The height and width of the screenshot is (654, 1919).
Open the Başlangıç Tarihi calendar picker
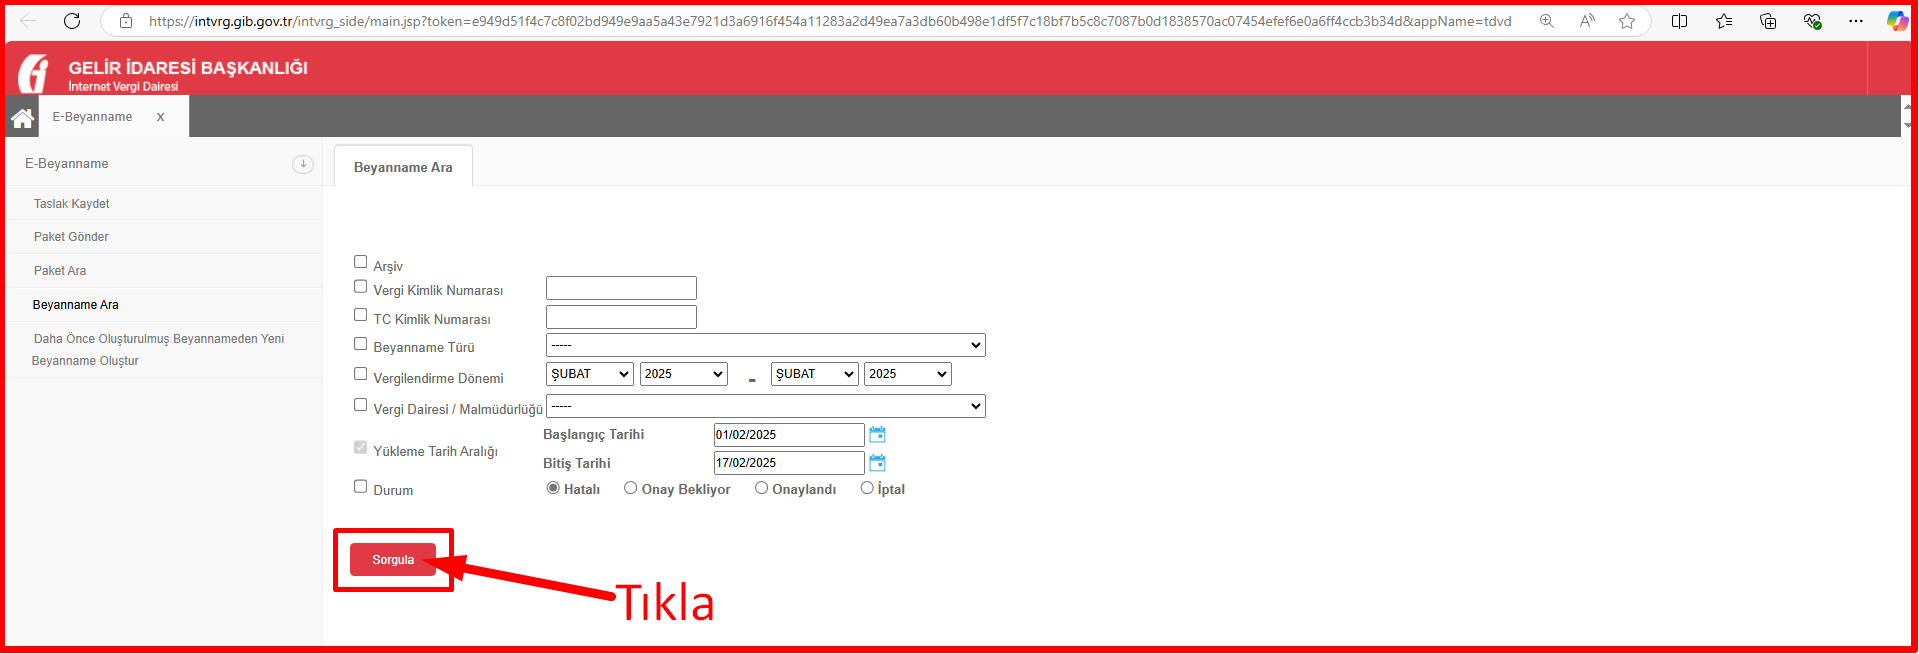click(877, 435)
